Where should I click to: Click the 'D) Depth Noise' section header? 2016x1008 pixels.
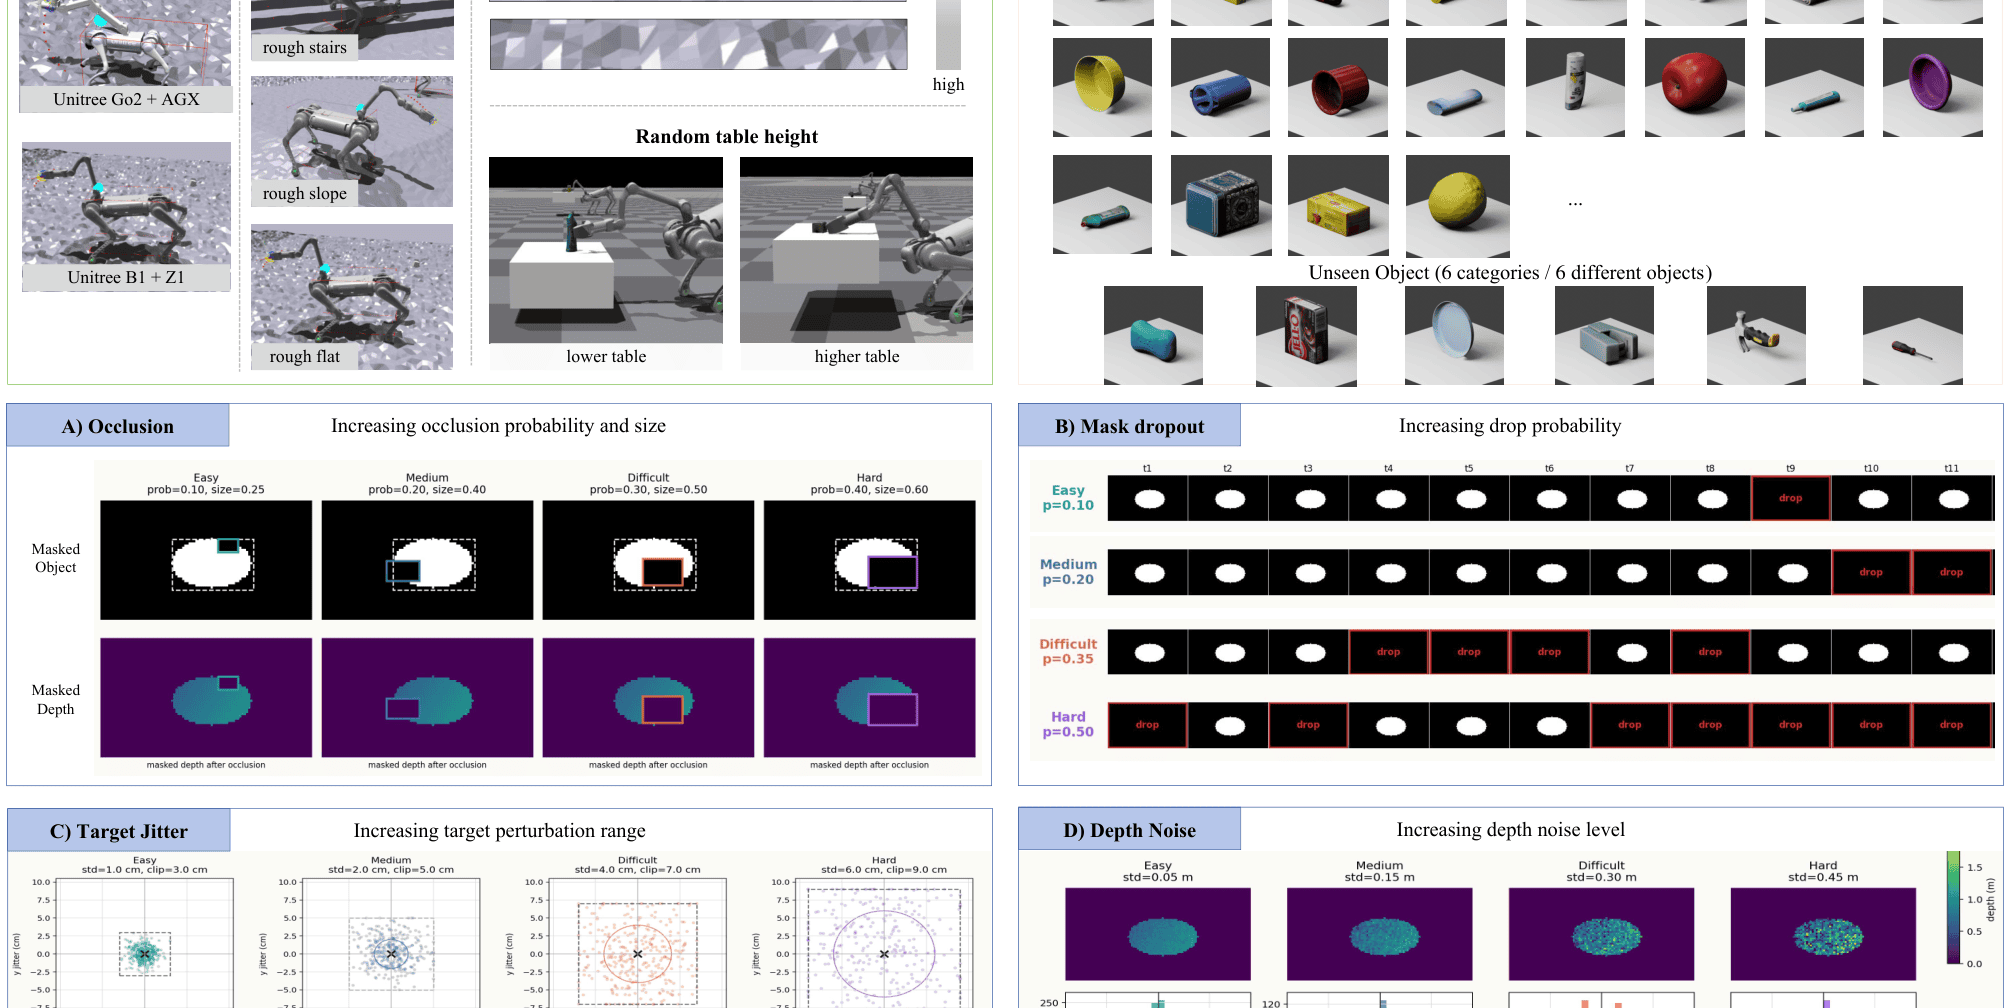(x=1130, y=830)
